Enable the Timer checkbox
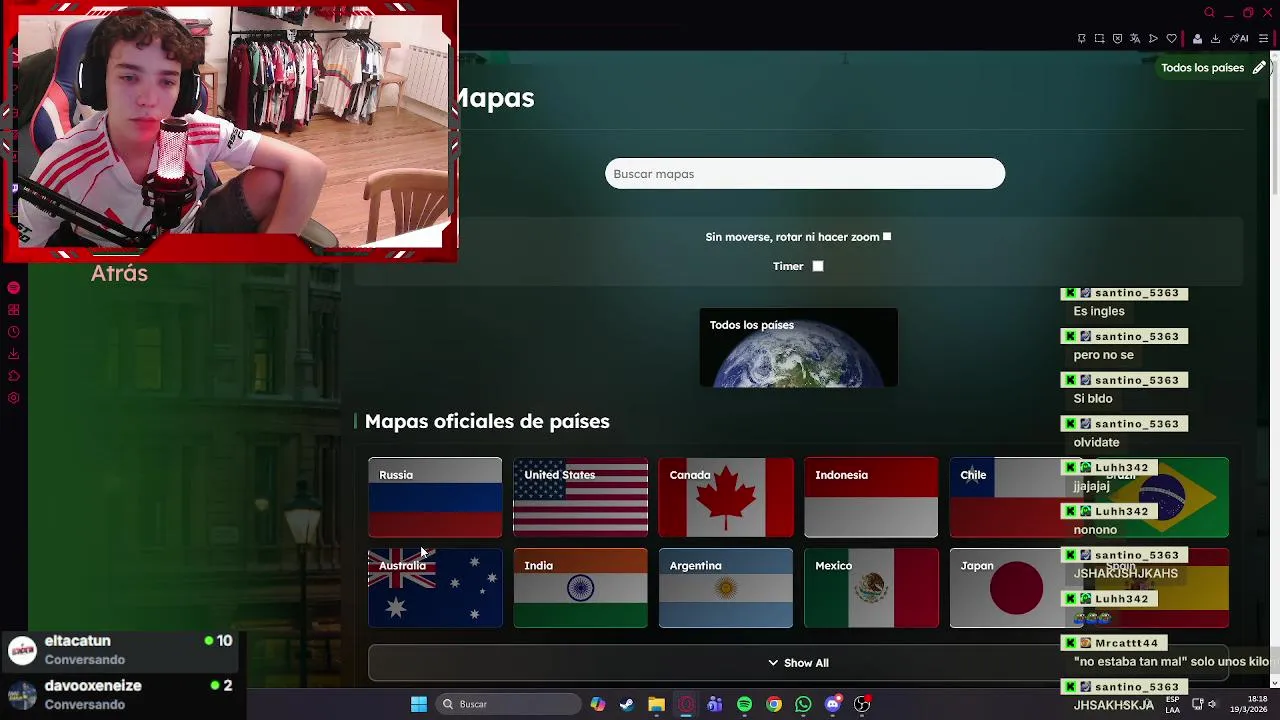The height and width of the screenshot is (720, 1280). pos(818,266)
